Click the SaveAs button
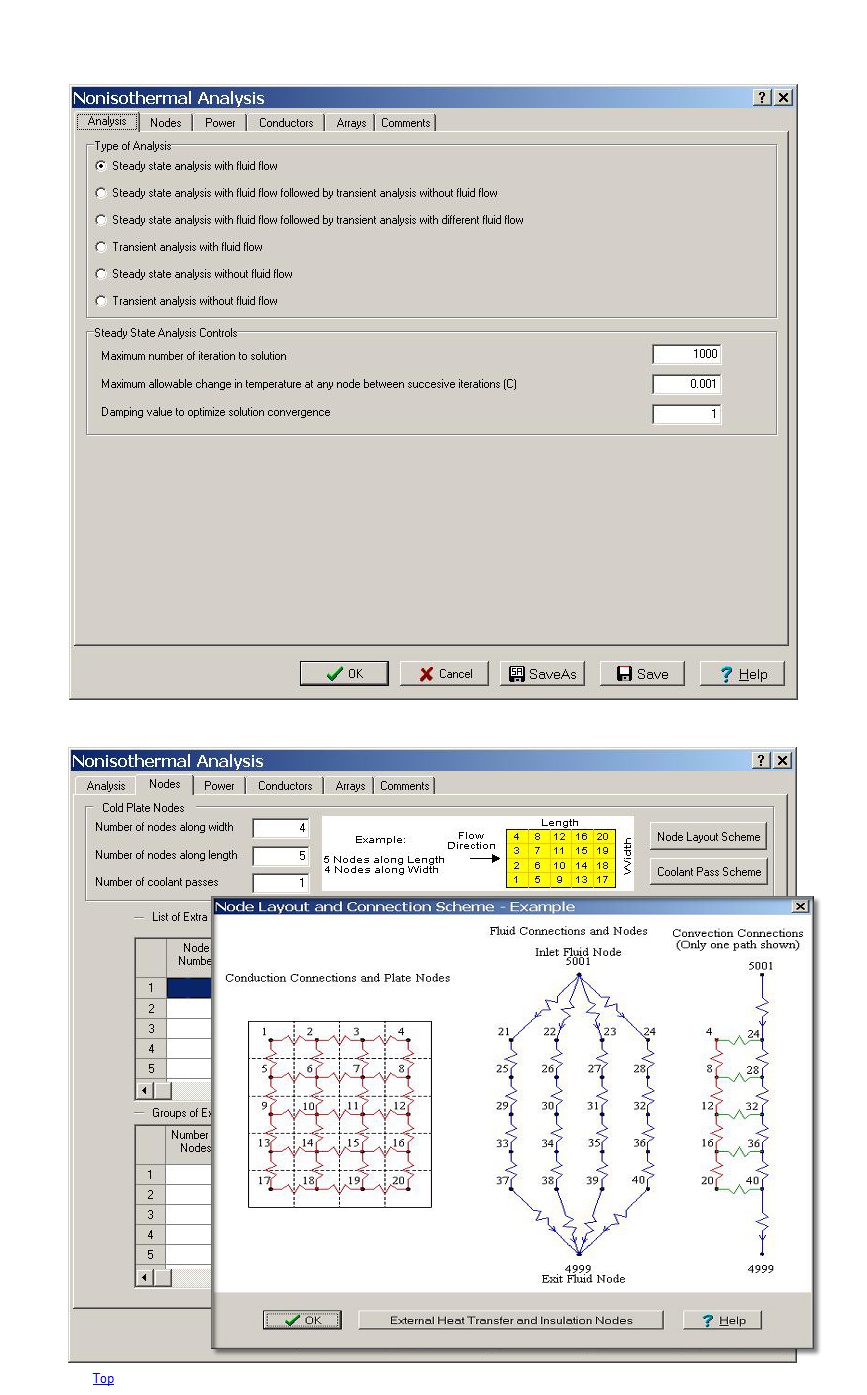867x1395 pixels. coord(543,674)
